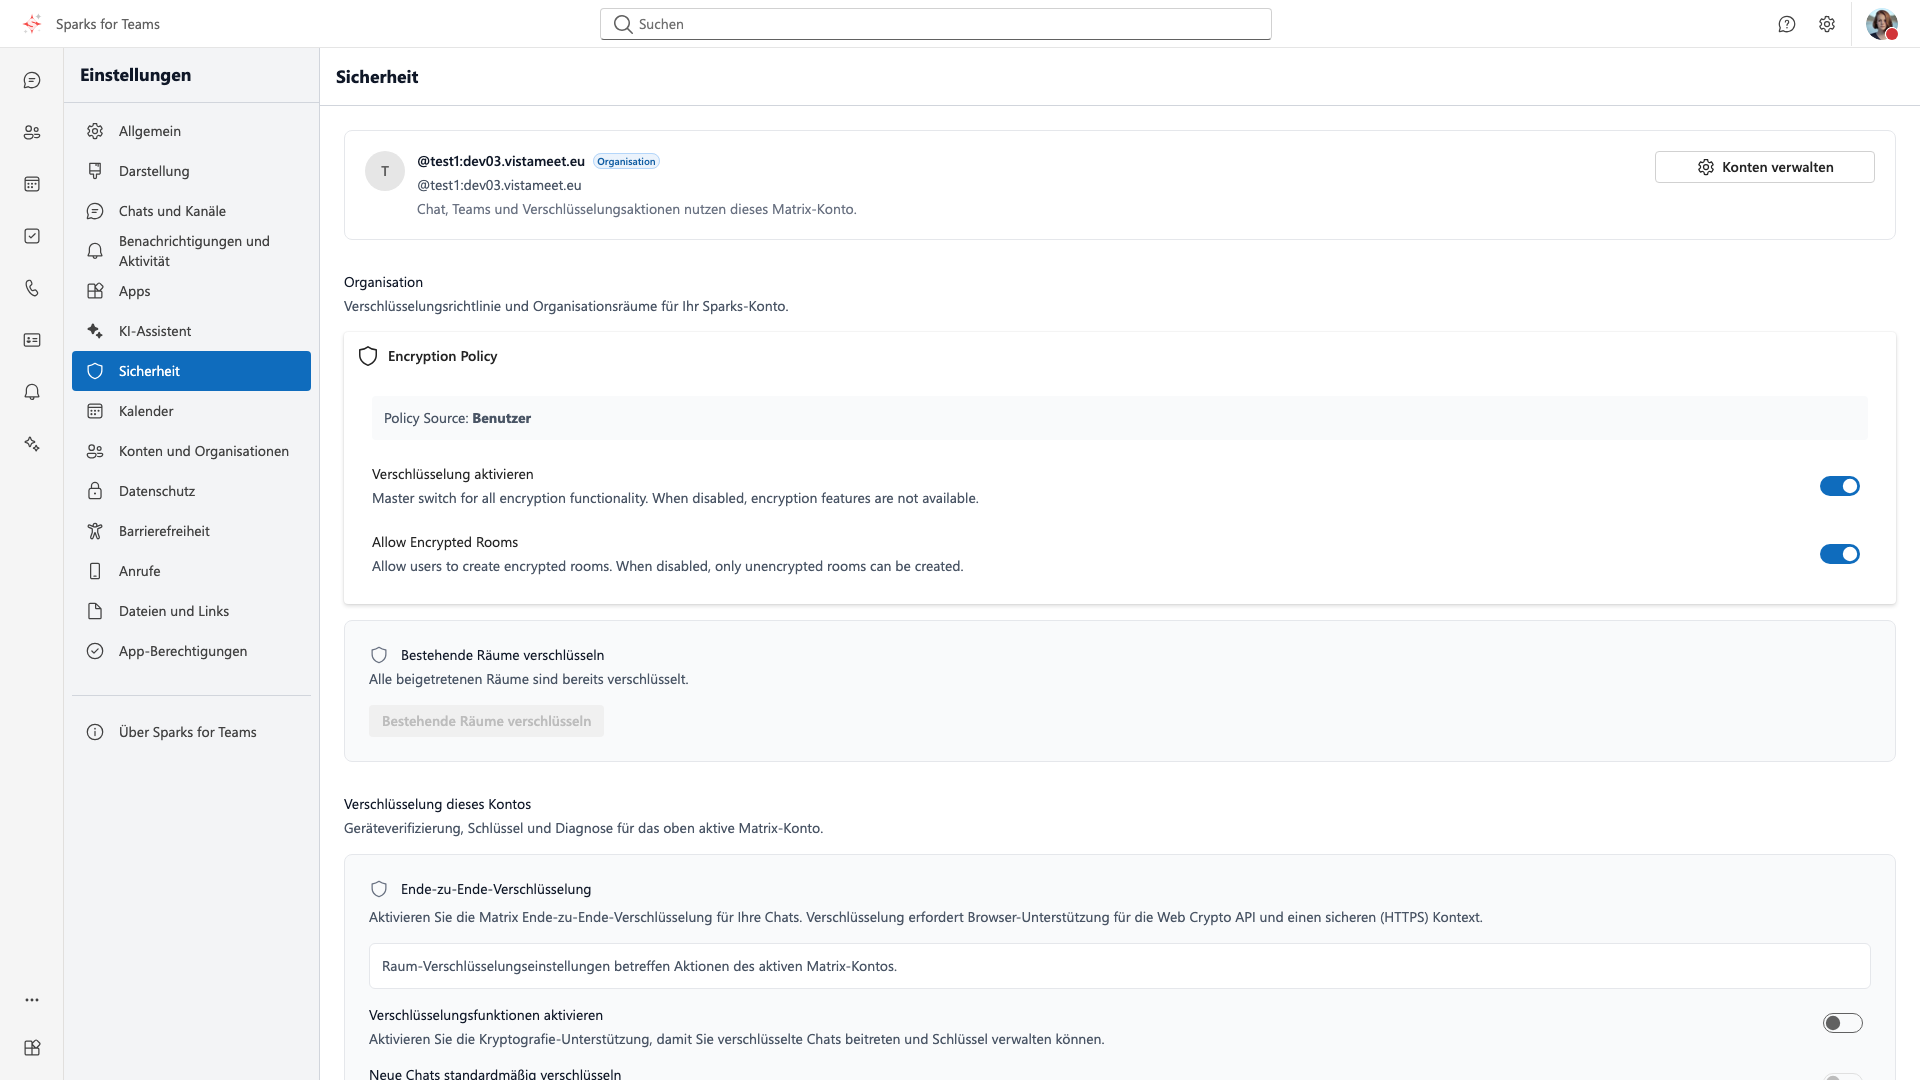The width and height of the screenshot is (1920, 1080).
Task: Click the three-dots more icon in the left rail
Action: tap(32, 1000)
